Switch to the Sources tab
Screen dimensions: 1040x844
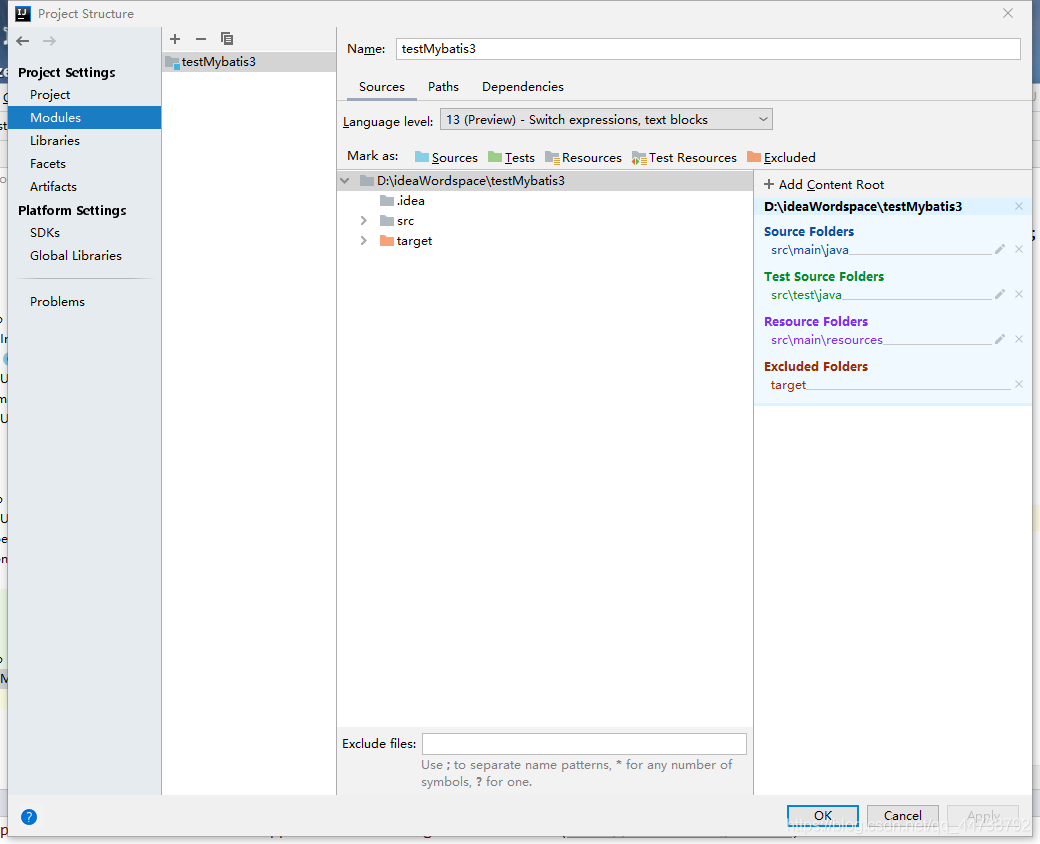(x=382, y=87)
